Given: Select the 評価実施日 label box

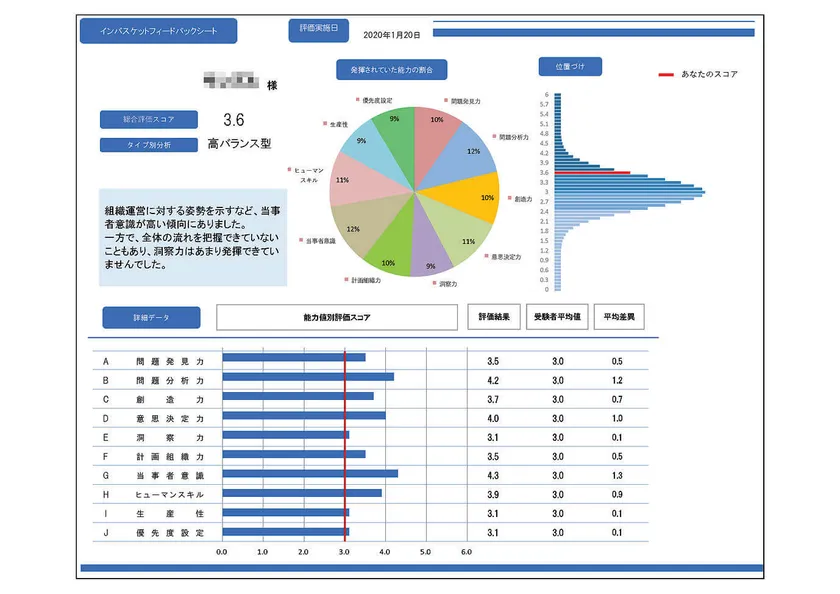Looking at the screenshot, I should click(x=319, y=30).
